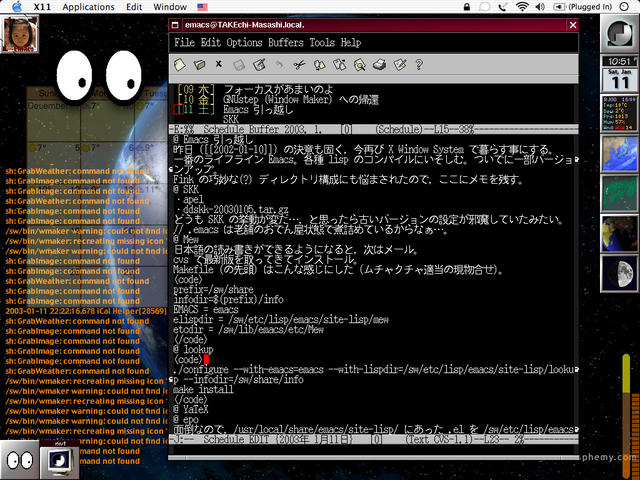Open the X11 Applications menu
Viewport: 640px width, 480px height.
point(88,7)
